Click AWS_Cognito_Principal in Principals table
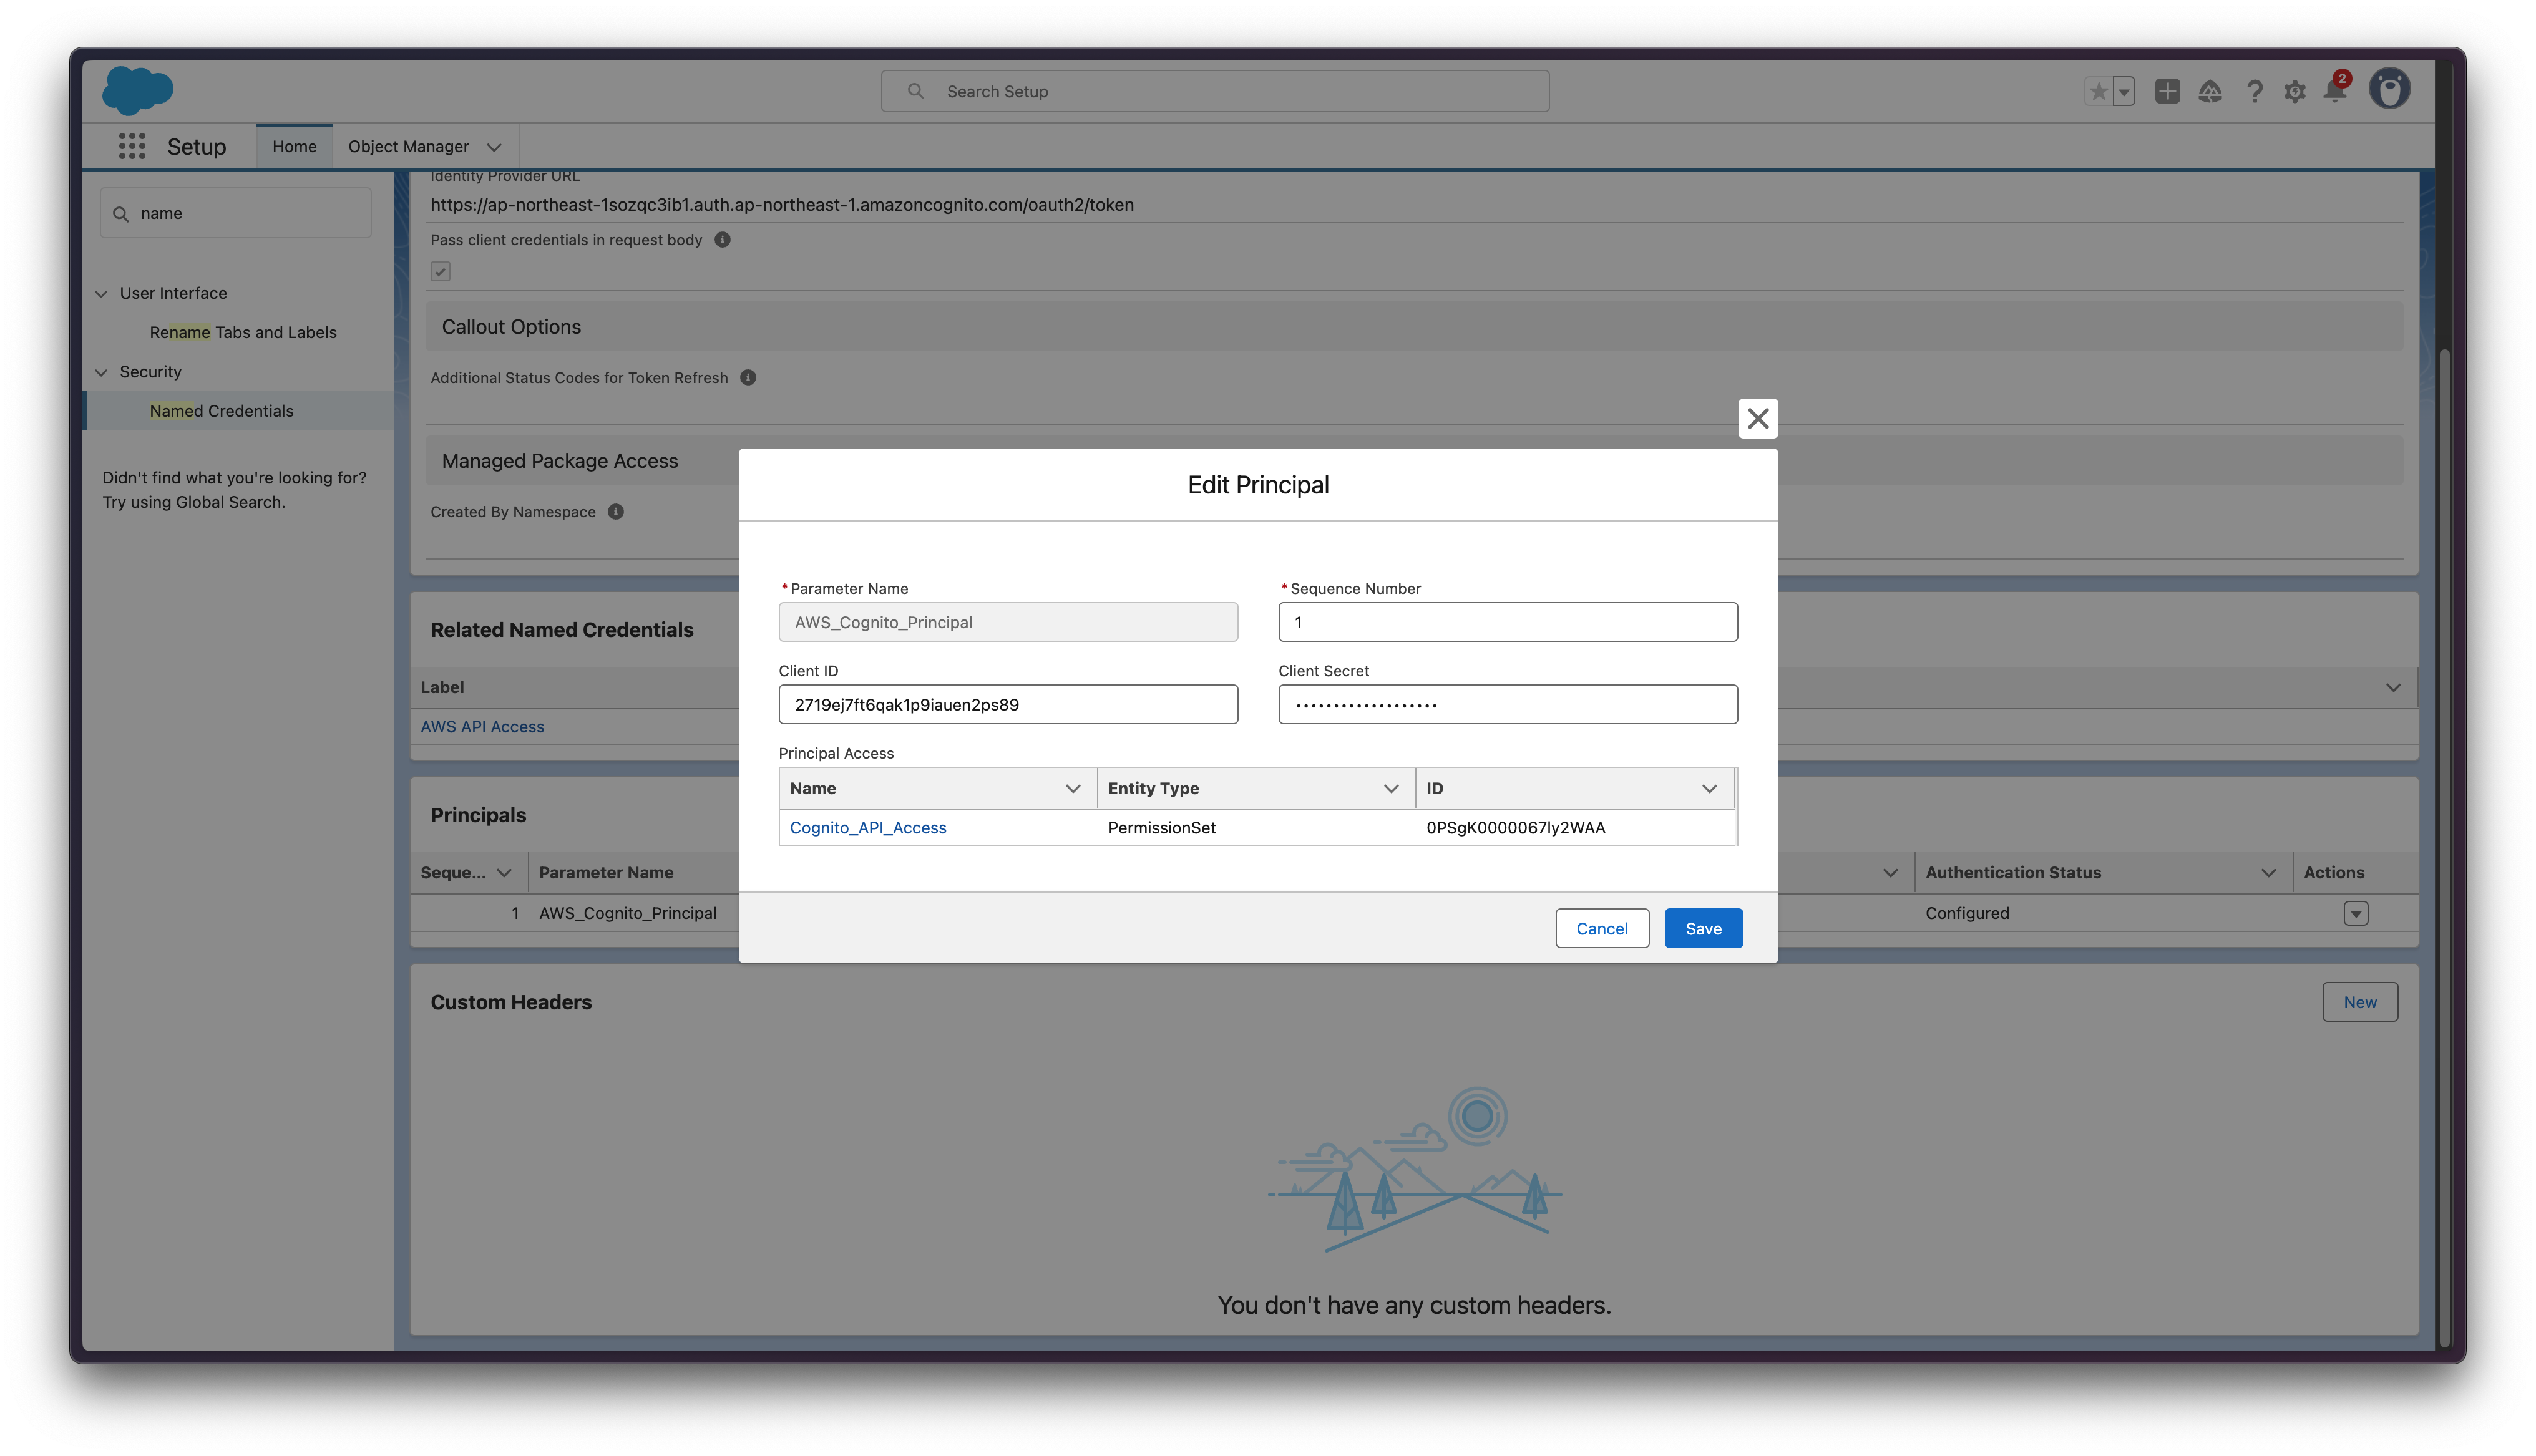This screenshot has width=2536, height=1456. pos(627,913)
